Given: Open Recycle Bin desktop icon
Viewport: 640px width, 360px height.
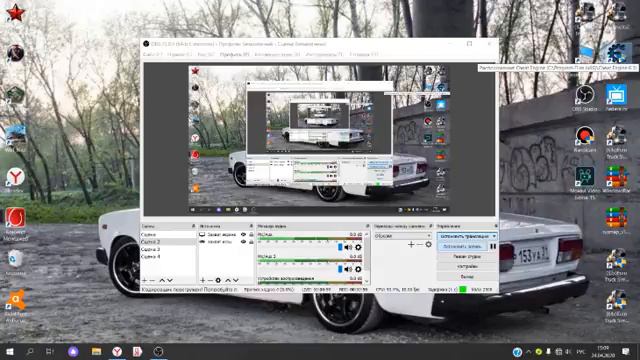Looking at the screenshot, I should [15, 261].
